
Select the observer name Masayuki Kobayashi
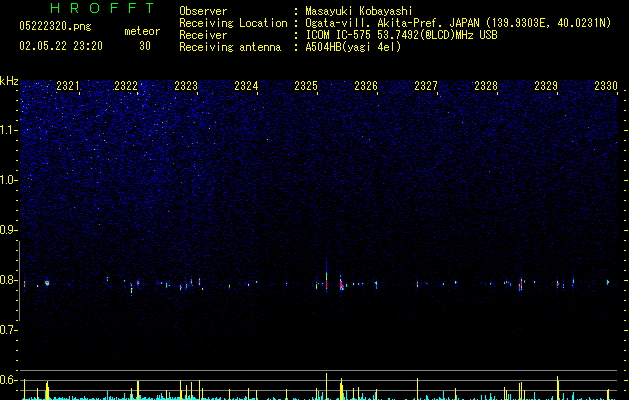(x=359, y=11)
